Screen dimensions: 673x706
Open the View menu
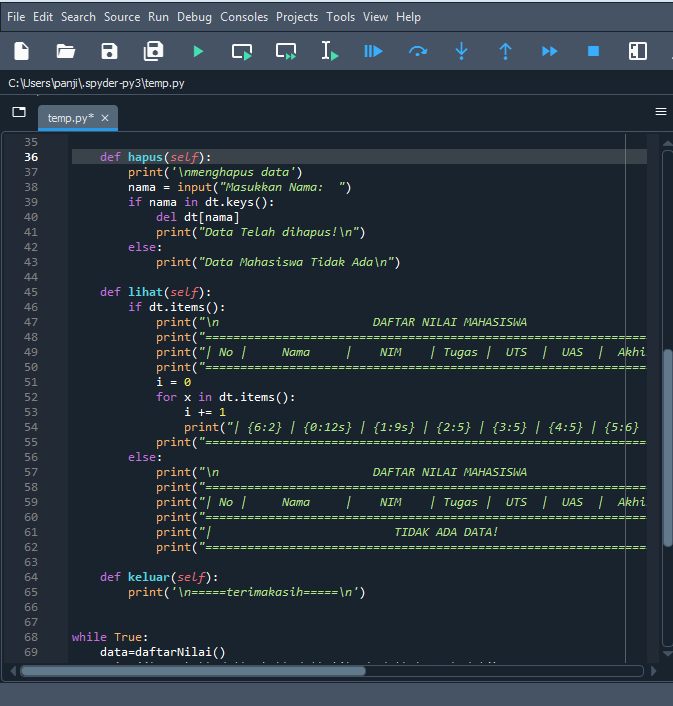[375, 17]
